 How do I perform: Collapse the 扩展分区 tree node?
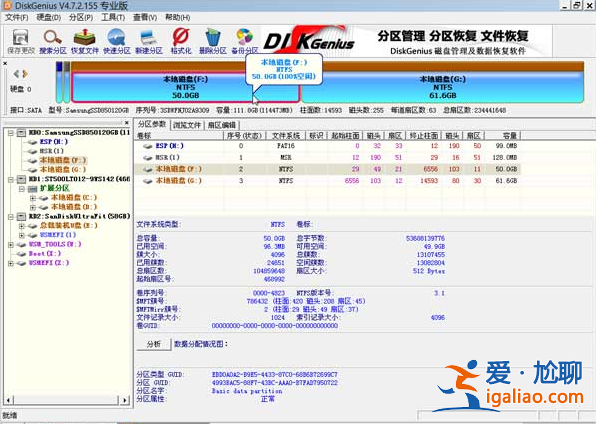pyautogui.click(x=22, y=189)
